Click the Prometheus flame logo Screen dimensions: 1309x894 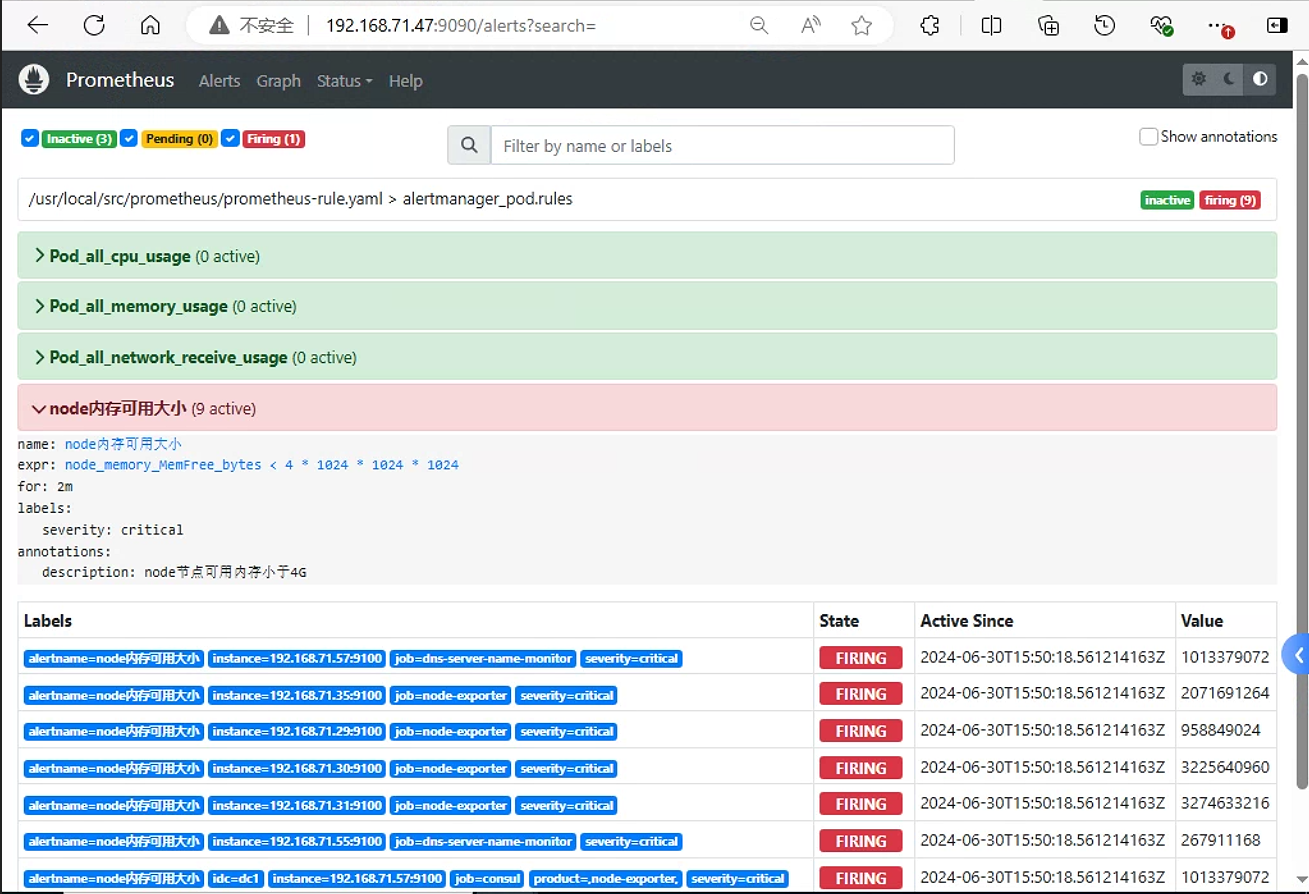point(34,80)
